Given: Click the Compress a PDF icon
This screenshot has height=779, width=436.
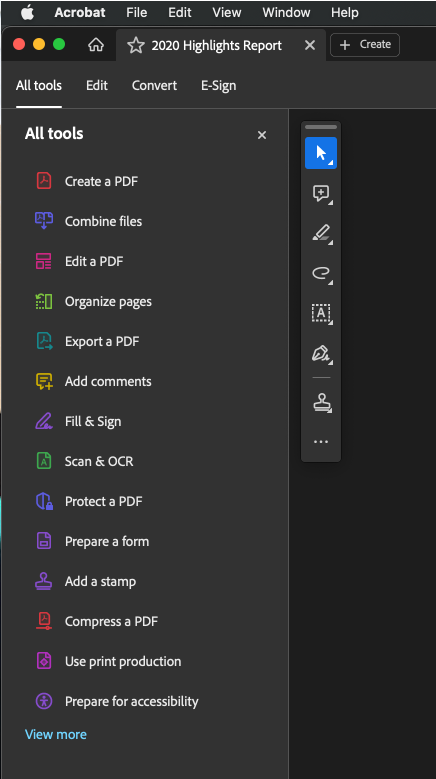Looking at the screenshot, I should click(44, 621).
